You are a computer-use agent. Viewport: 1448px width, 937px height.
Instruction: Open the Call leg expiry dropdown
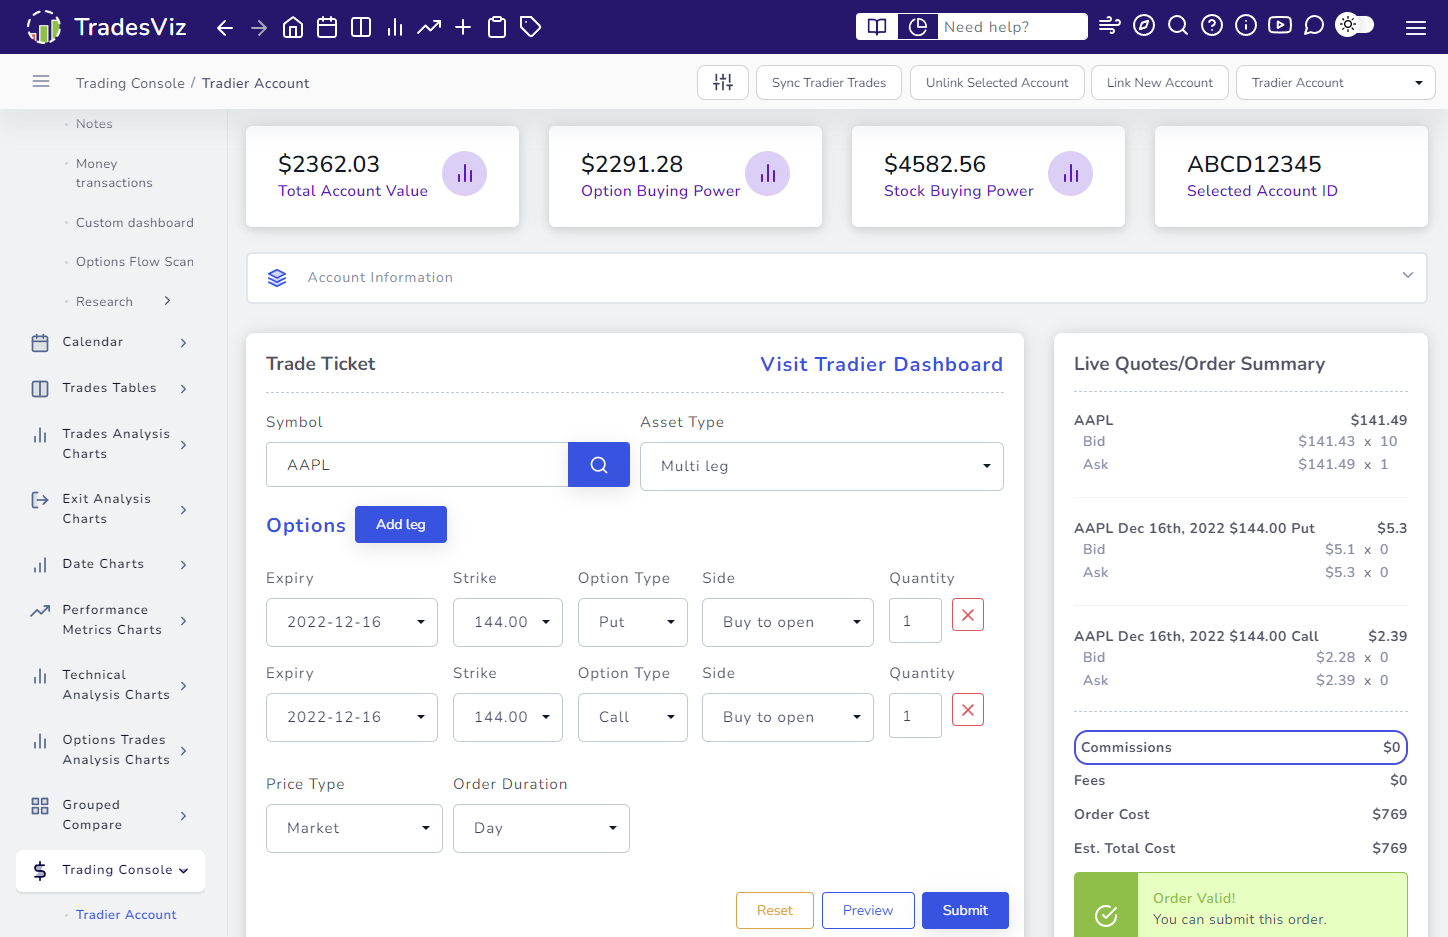352,717
